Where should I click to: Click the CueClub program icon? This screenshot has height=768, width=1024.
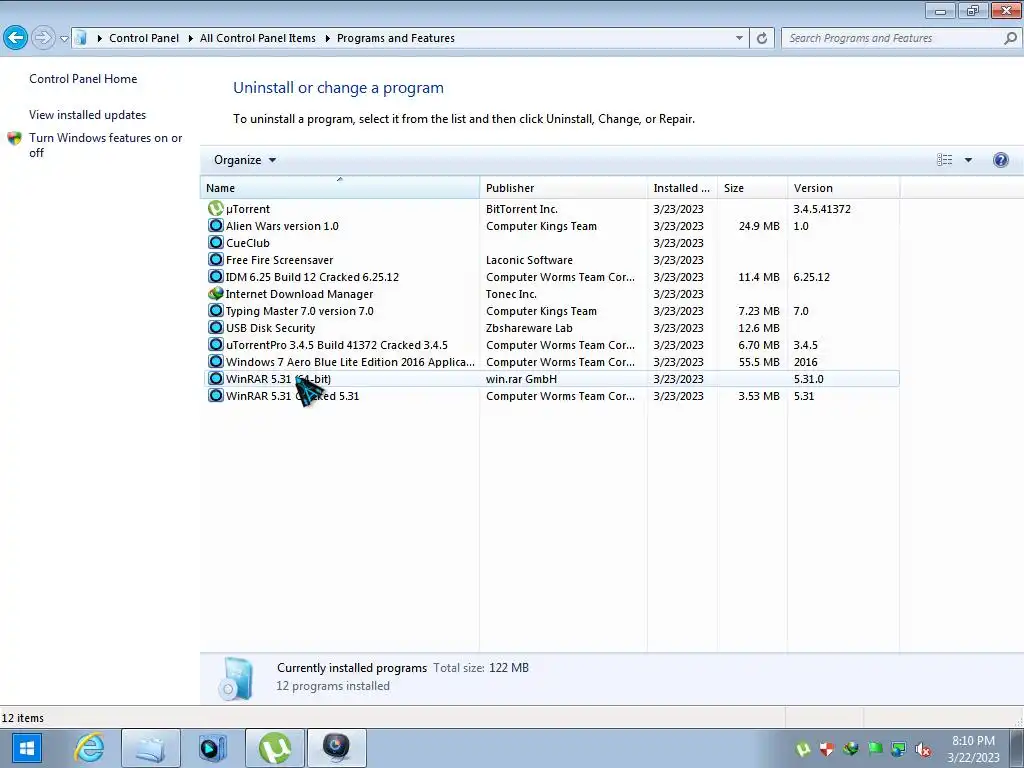click(216, 242)
